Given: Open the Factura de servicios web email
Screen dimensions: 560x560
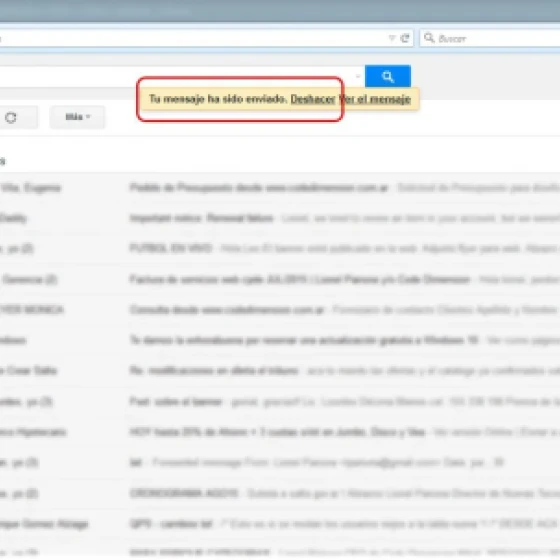Looking at the screenshot, I should (280, 279).
